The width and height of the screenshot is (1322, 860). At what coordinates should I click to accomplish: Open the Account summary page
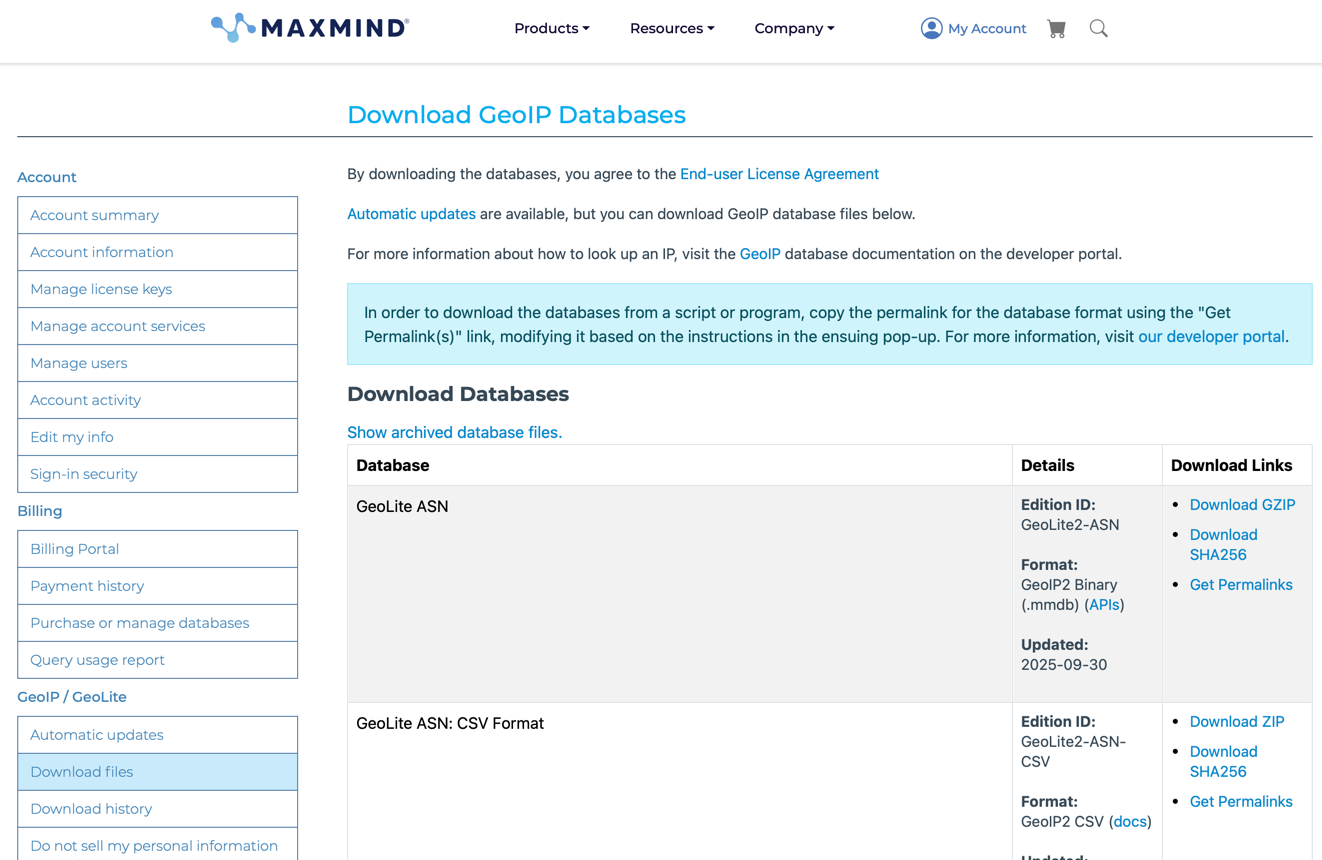157,215
